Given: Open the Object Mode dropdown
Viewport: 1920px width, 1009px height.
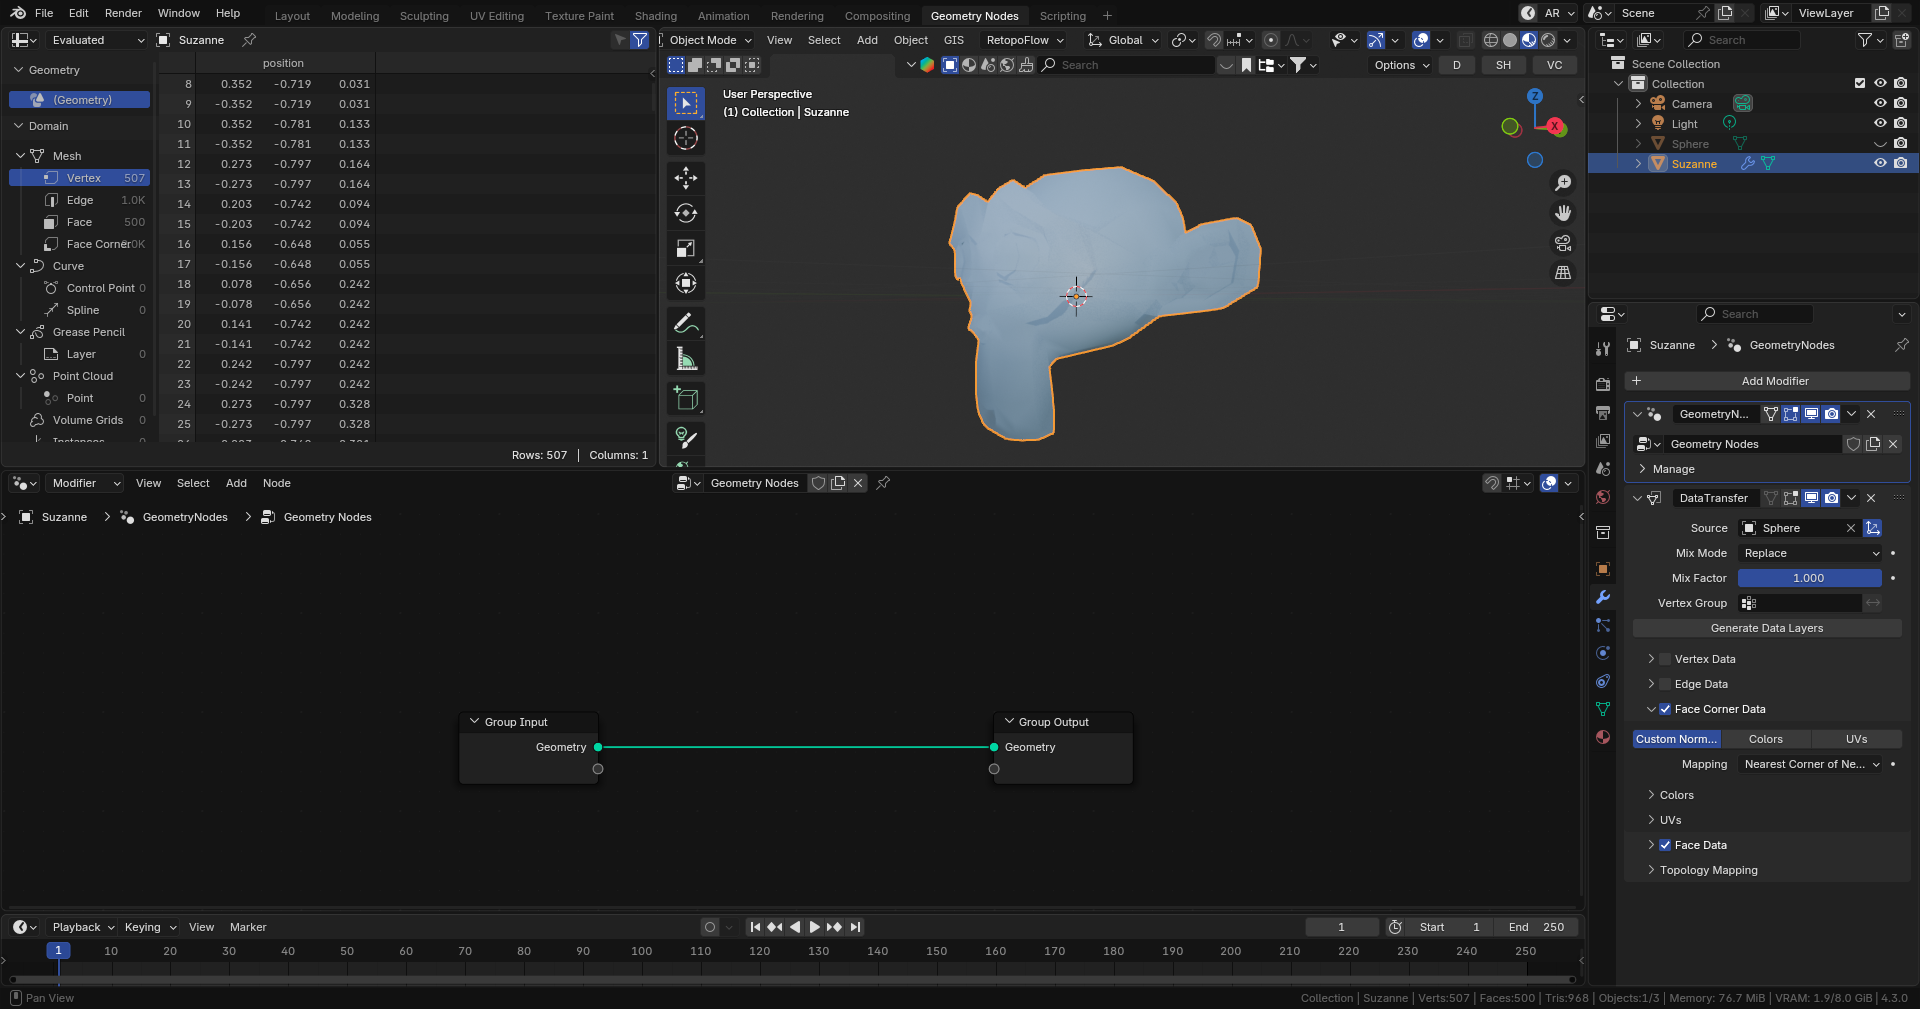Looking at the screenshot, I should 710,40.
